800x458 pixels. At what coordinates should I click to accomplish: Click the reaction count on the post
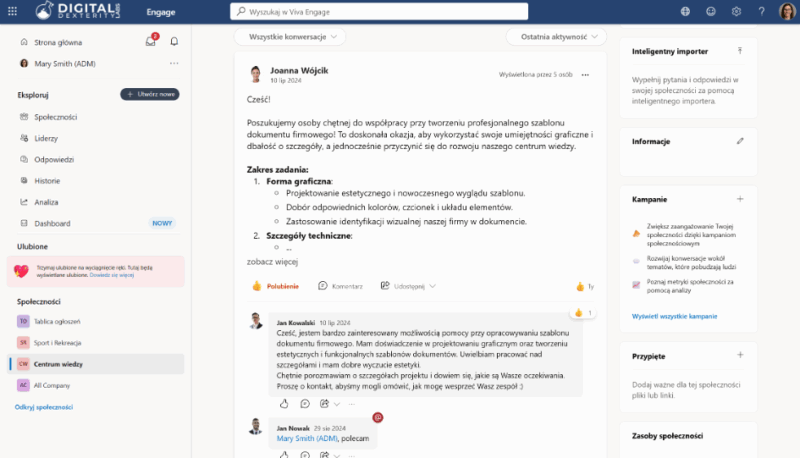click(x=585, y=286)
